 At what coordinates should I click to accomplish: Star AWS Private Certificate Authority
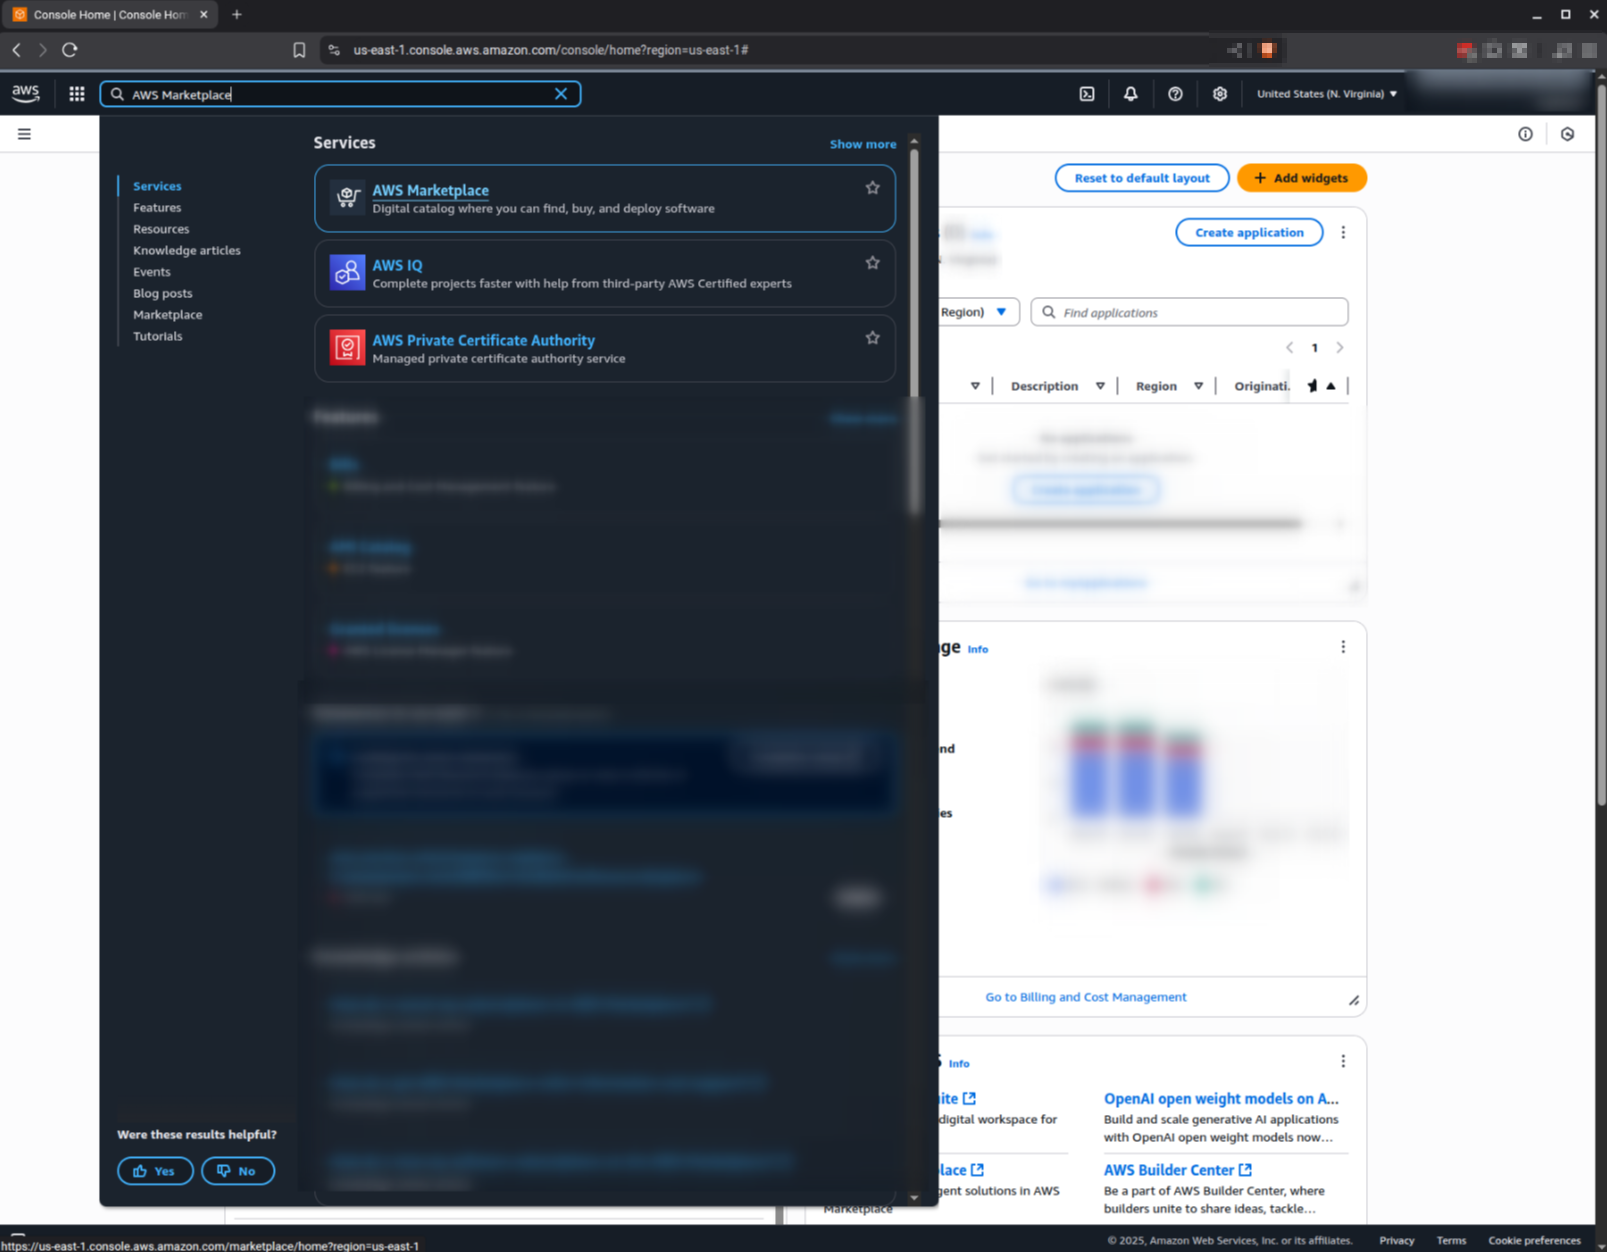872,338
